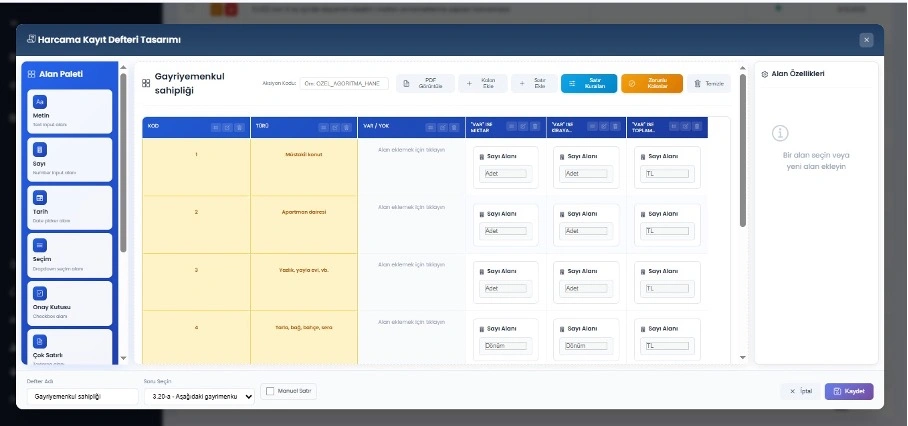Click the Defter Adı text field
The width and height of the screenshot is (908, 426).
click(83, 396)
